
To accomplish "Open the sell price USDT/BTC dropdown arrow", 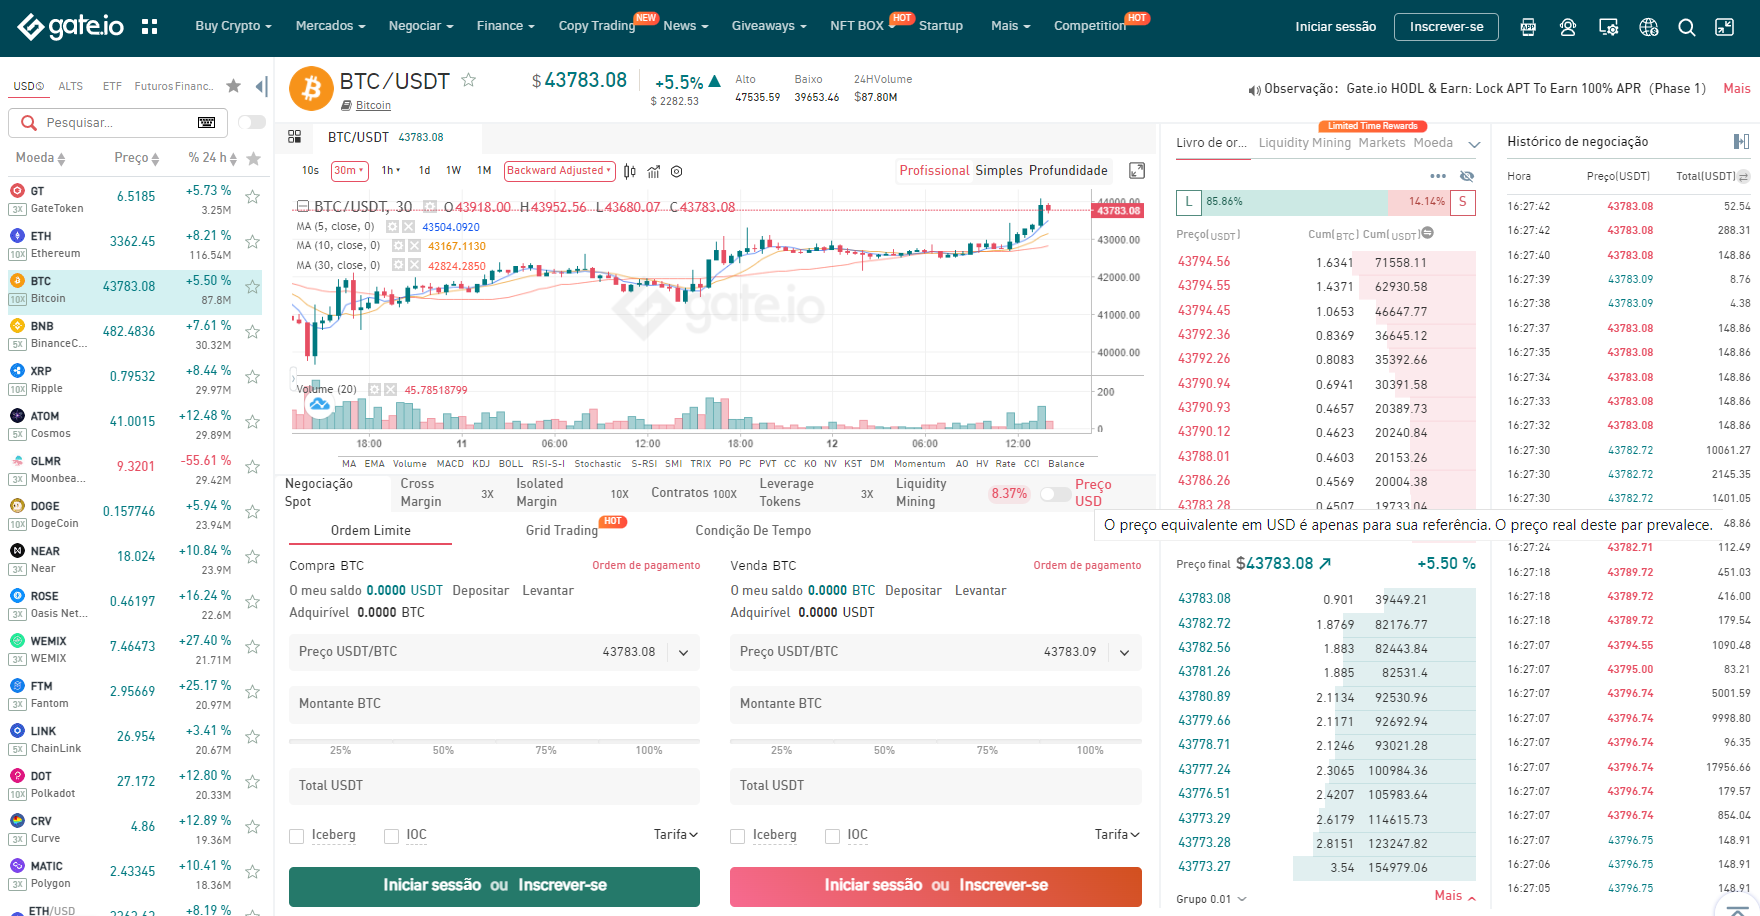I will 1125,653.
